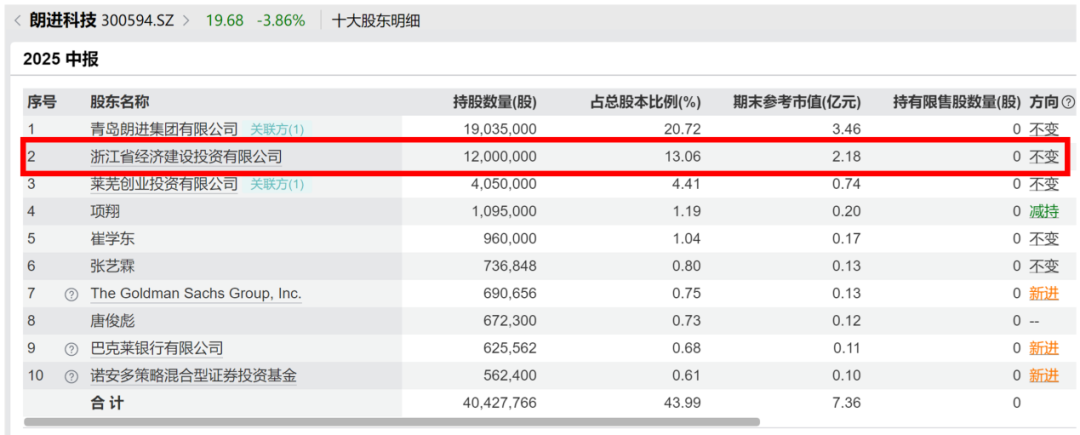This screenshot has width=1080, height=435.
Task: Click the 莱芜创业投资有限公司 shareholder name
Action: [164, 184]
